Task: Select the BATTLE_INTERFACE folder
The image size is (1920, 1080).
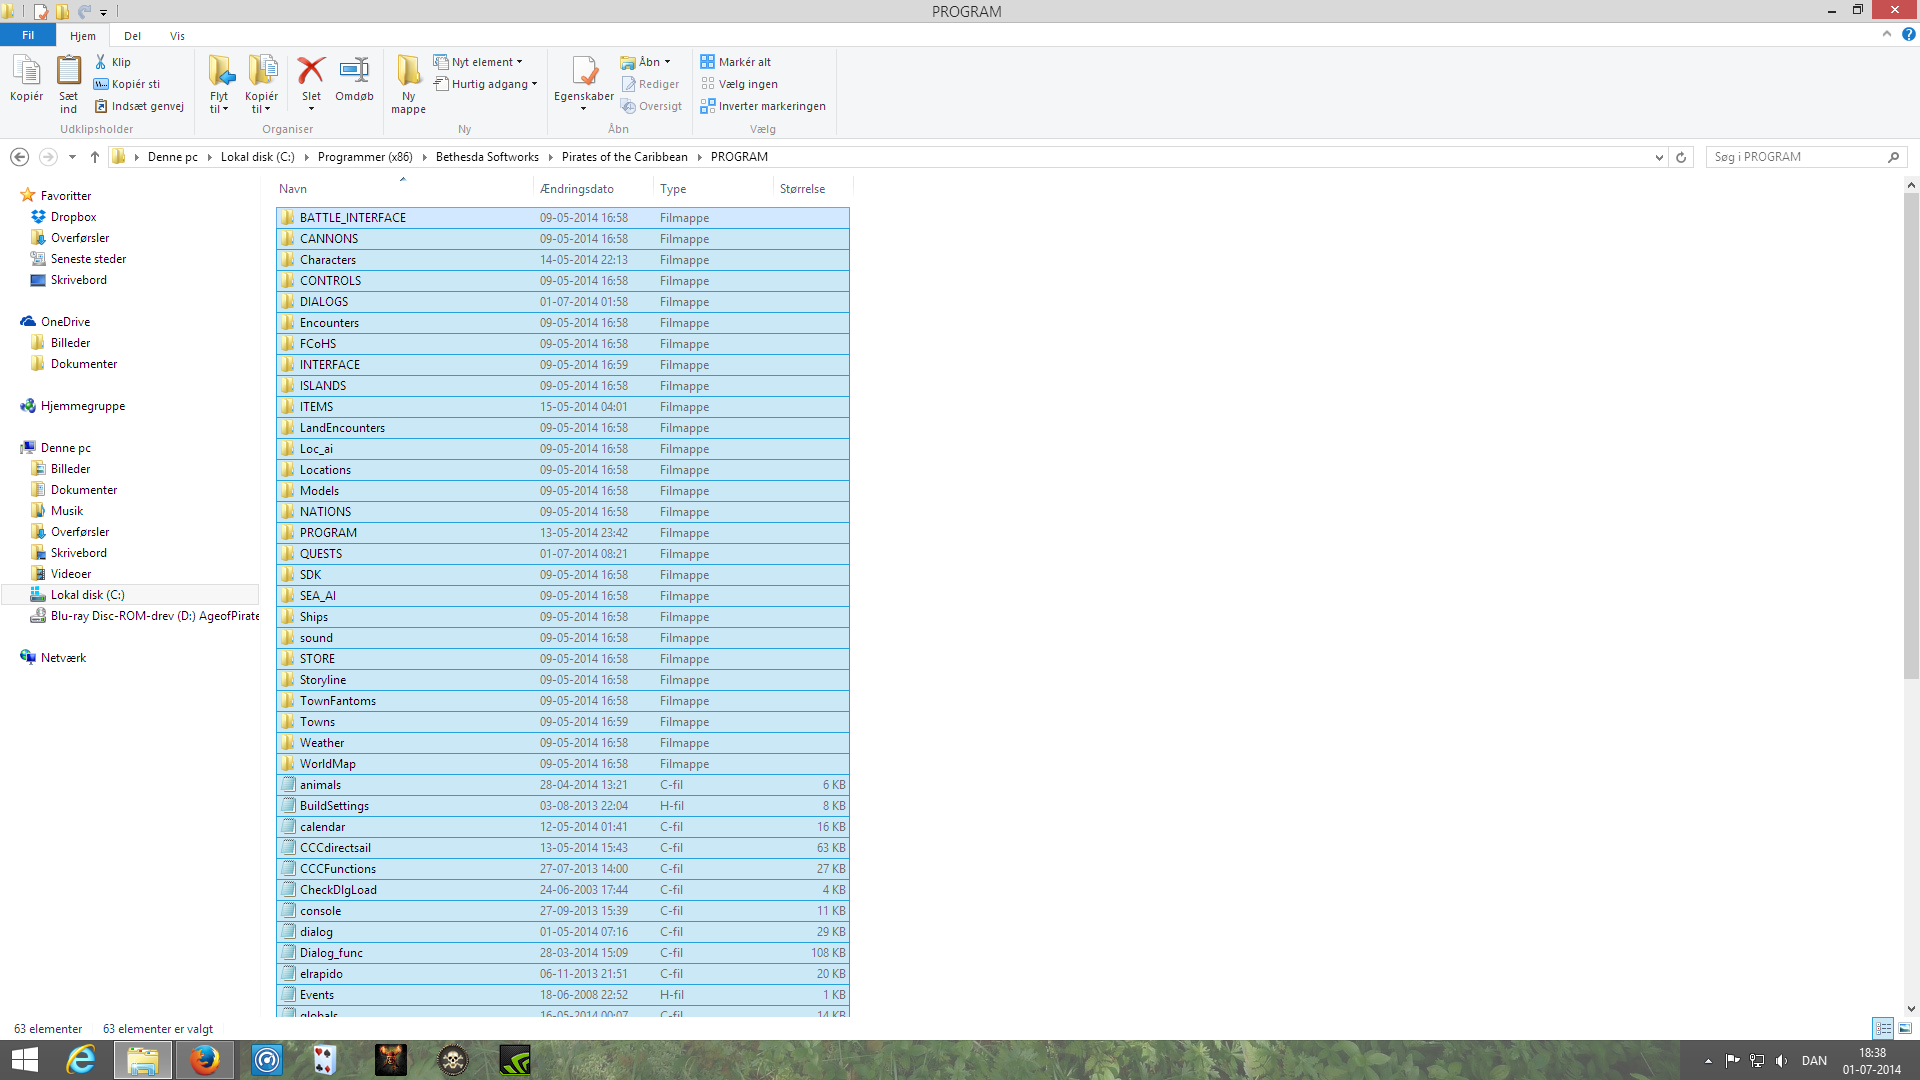Action: point(563,218)
